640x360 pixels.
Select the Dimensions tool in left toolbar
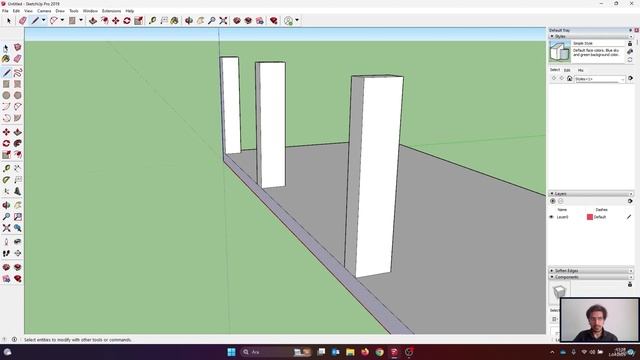coord(18,169)
